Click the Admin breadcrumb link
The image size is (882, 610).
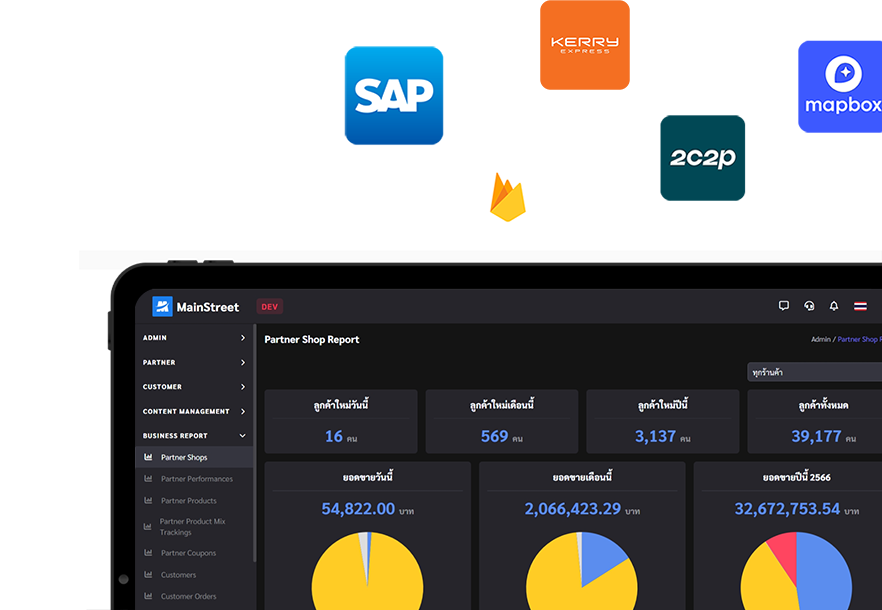pyautogui.click(x=820, y=340)
